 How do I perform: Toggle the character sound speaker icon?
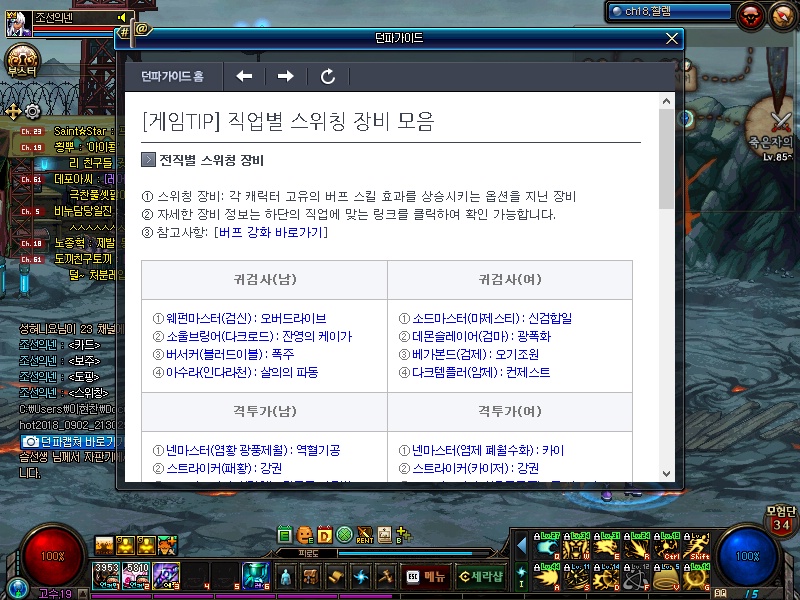pyautogui.click(x=122, y=17)
